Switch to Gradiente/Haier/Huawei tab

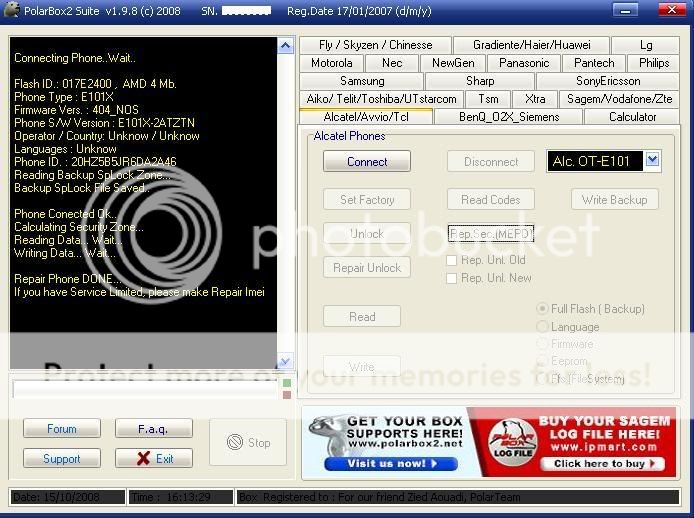[x=532, y=45]
